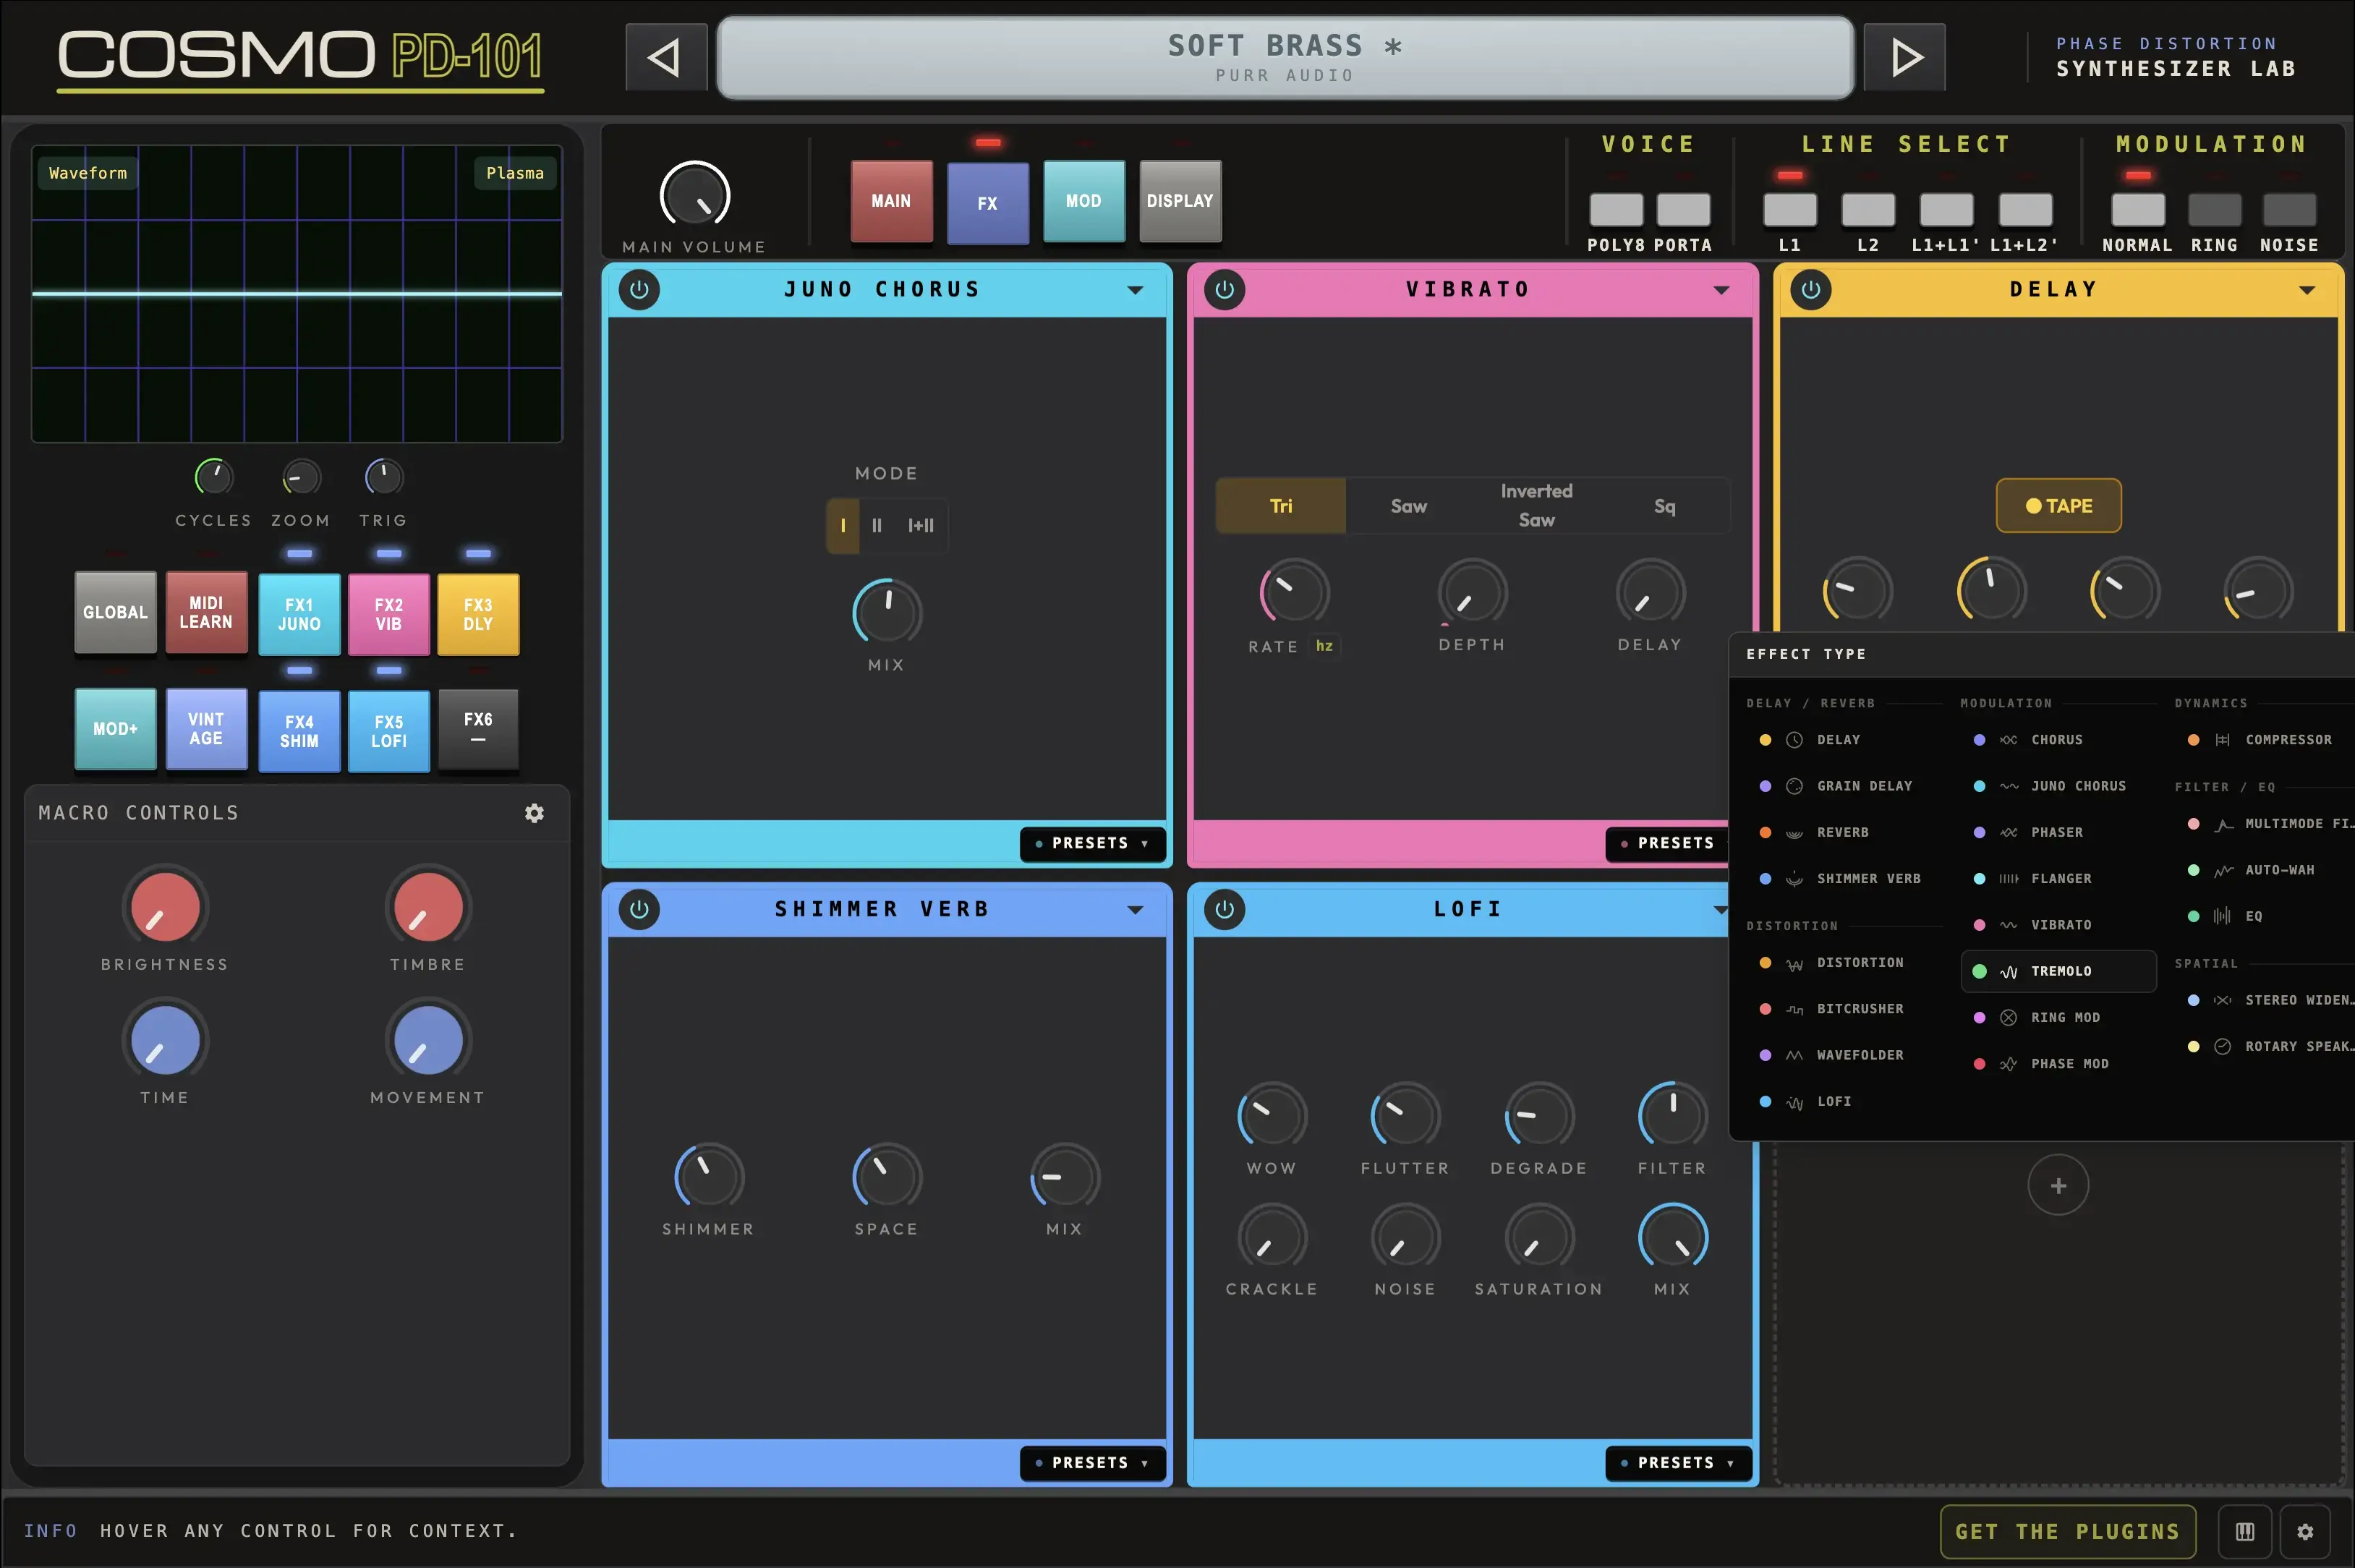Choose Rotary Speaker effect type
The image size is (2355, 1568).
click(2266, 1046)
